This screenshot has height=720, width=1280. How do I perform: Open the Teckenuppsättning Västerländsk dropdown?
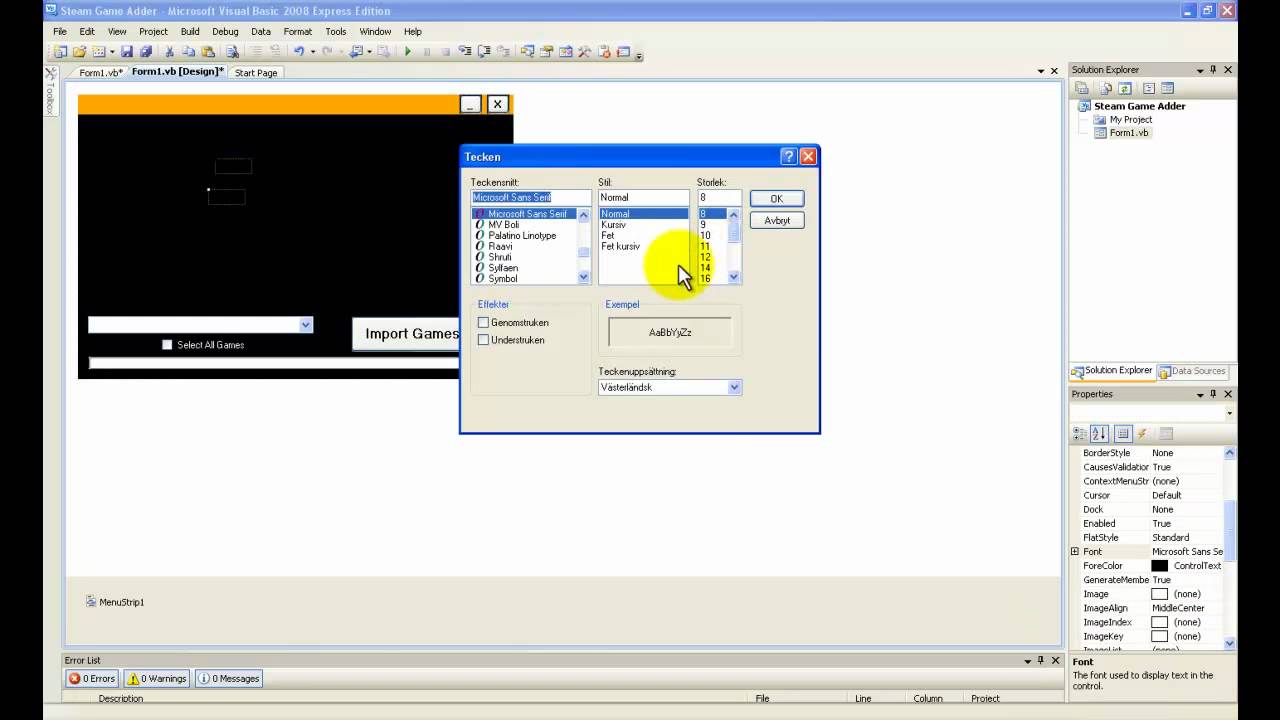point(734,387)
